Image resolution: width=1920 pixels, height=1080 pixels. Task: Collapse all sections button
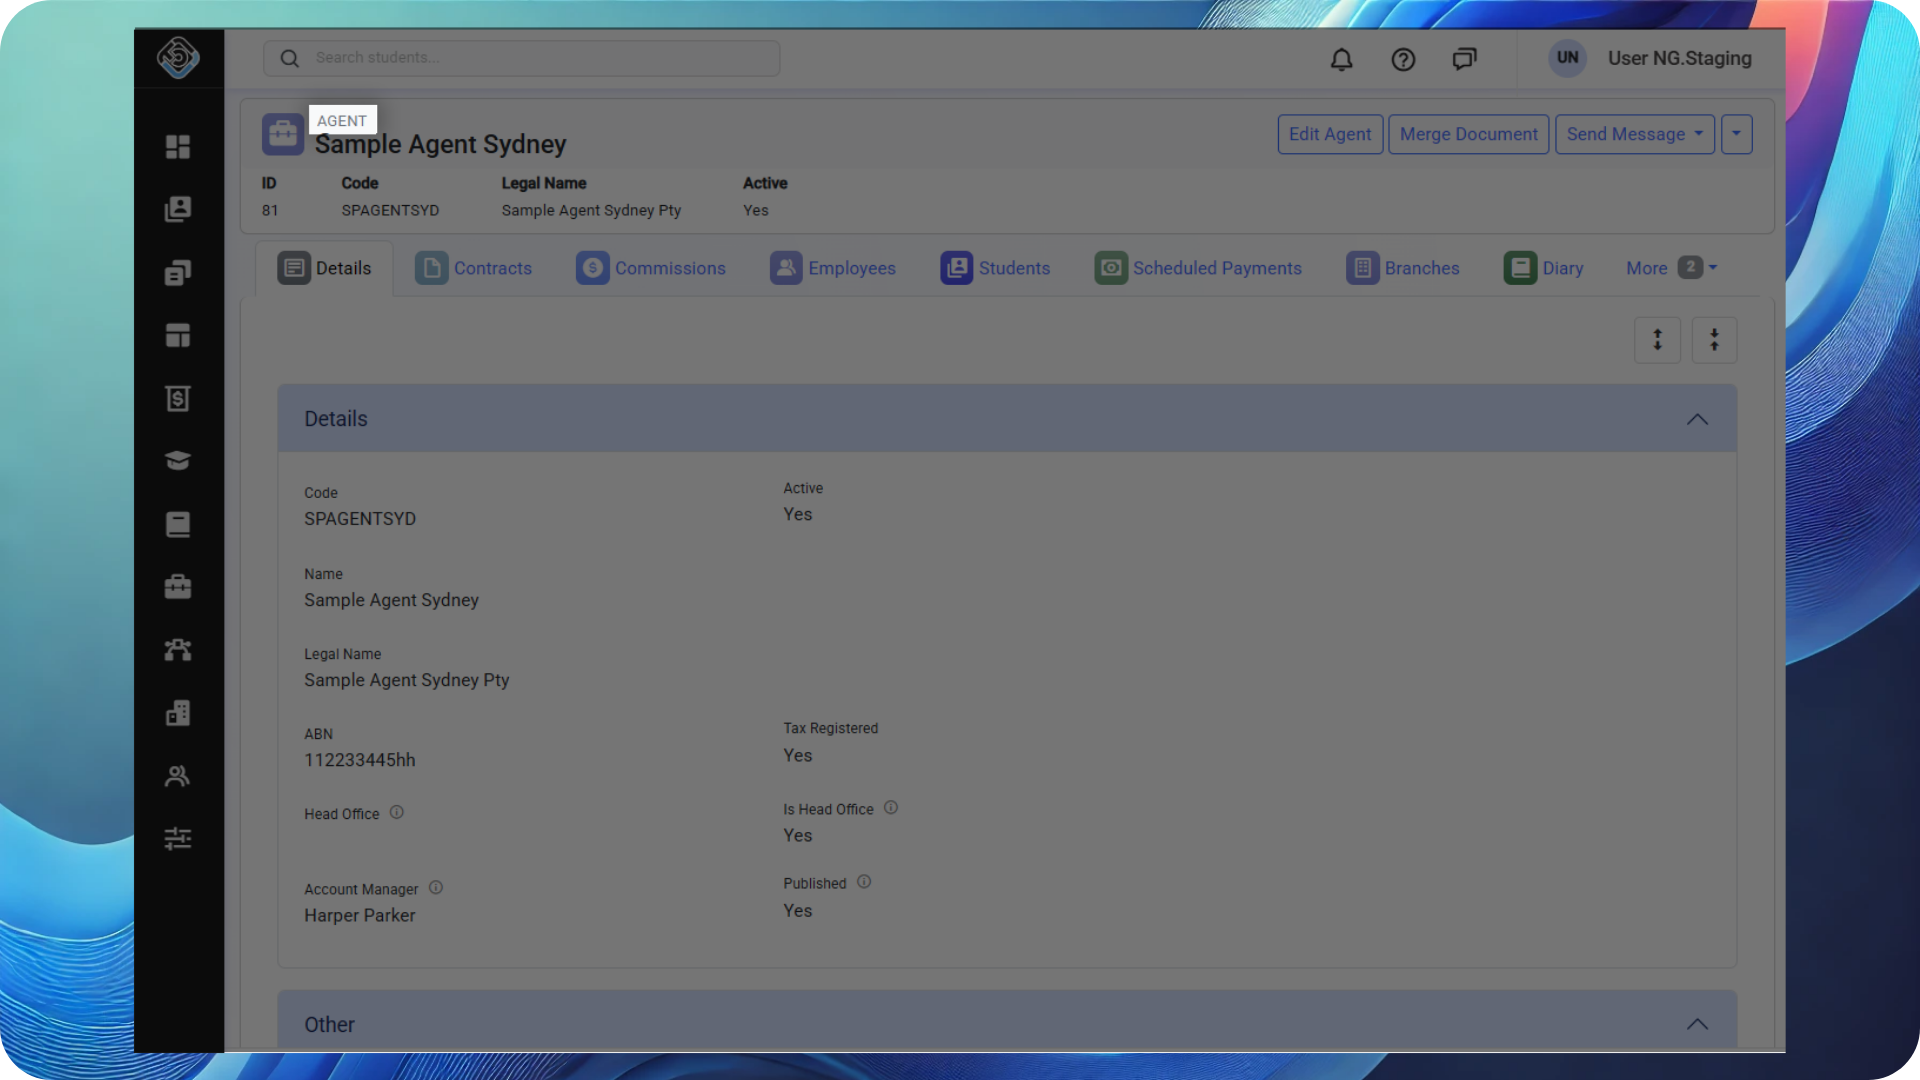1715,340
